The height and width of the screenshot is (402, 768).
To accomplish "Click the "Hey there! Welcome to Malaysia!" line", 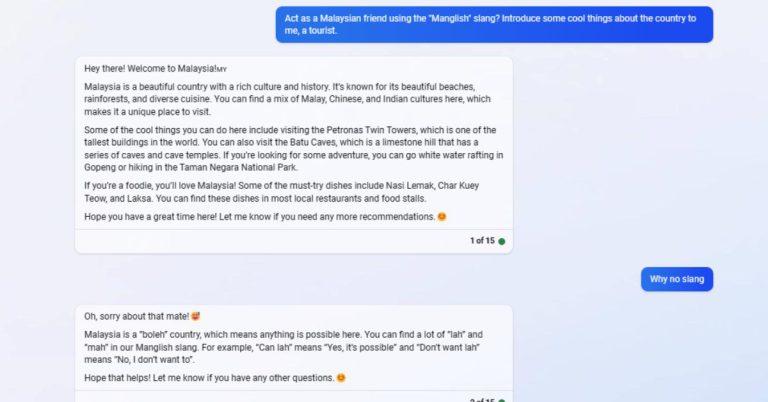I will click(x=155, y=69).
